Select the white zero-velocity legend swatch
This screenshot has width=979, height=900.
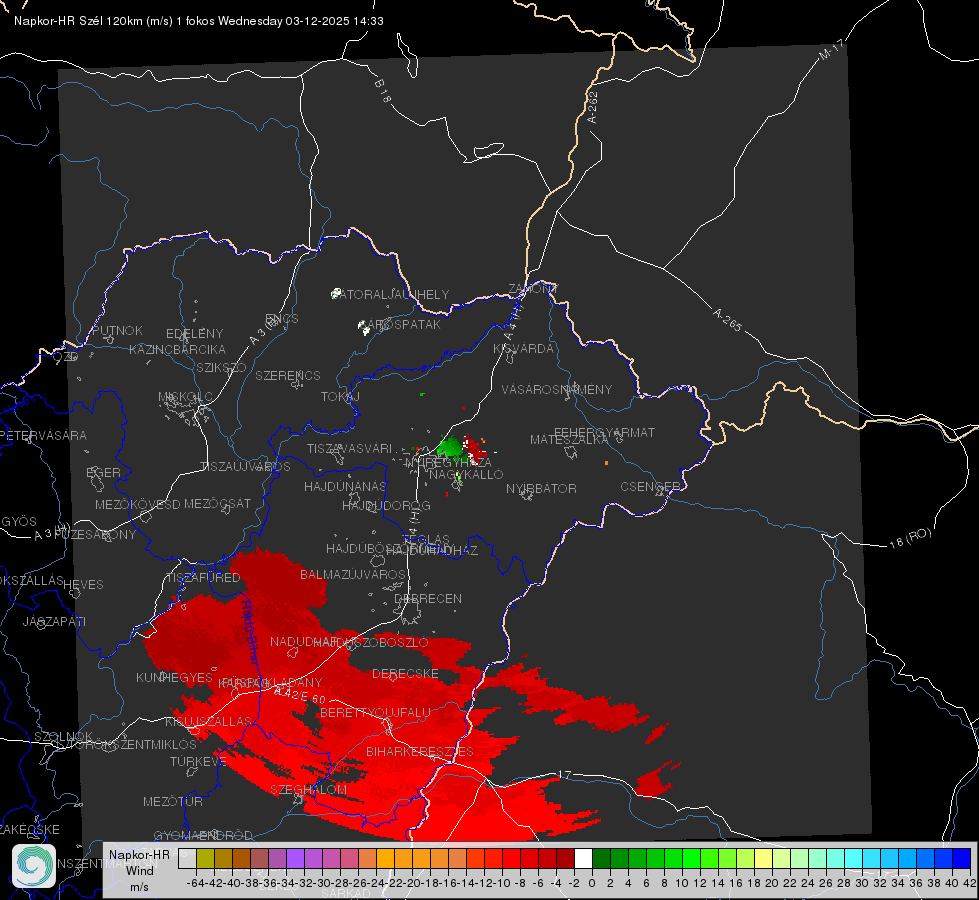[x=583, y=858]
